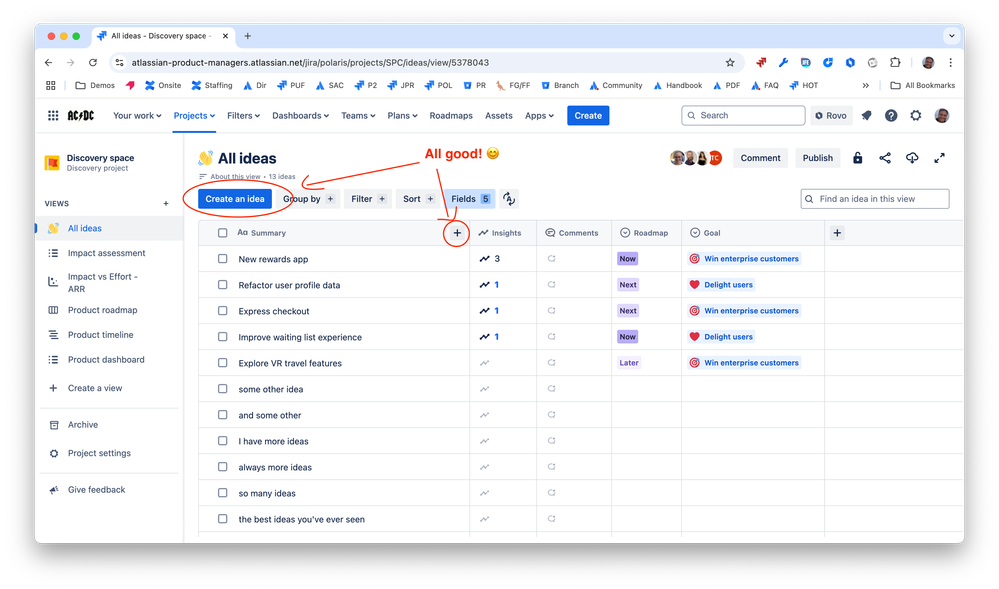The width and height of the screenshot is (999, 589).
Task: Enter fullscreen with the expand arrows icon
Action: 939,158
